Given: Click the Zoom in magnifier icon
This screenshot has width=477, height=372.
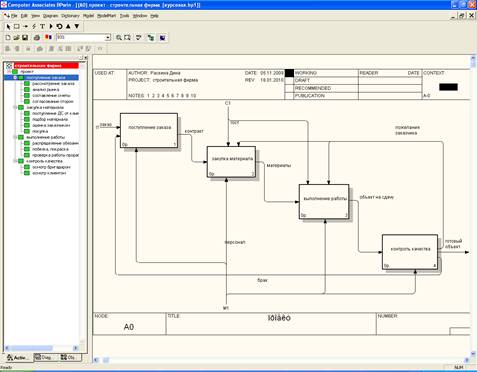Looking at the screenshot, I should click(x=118, y=38).
